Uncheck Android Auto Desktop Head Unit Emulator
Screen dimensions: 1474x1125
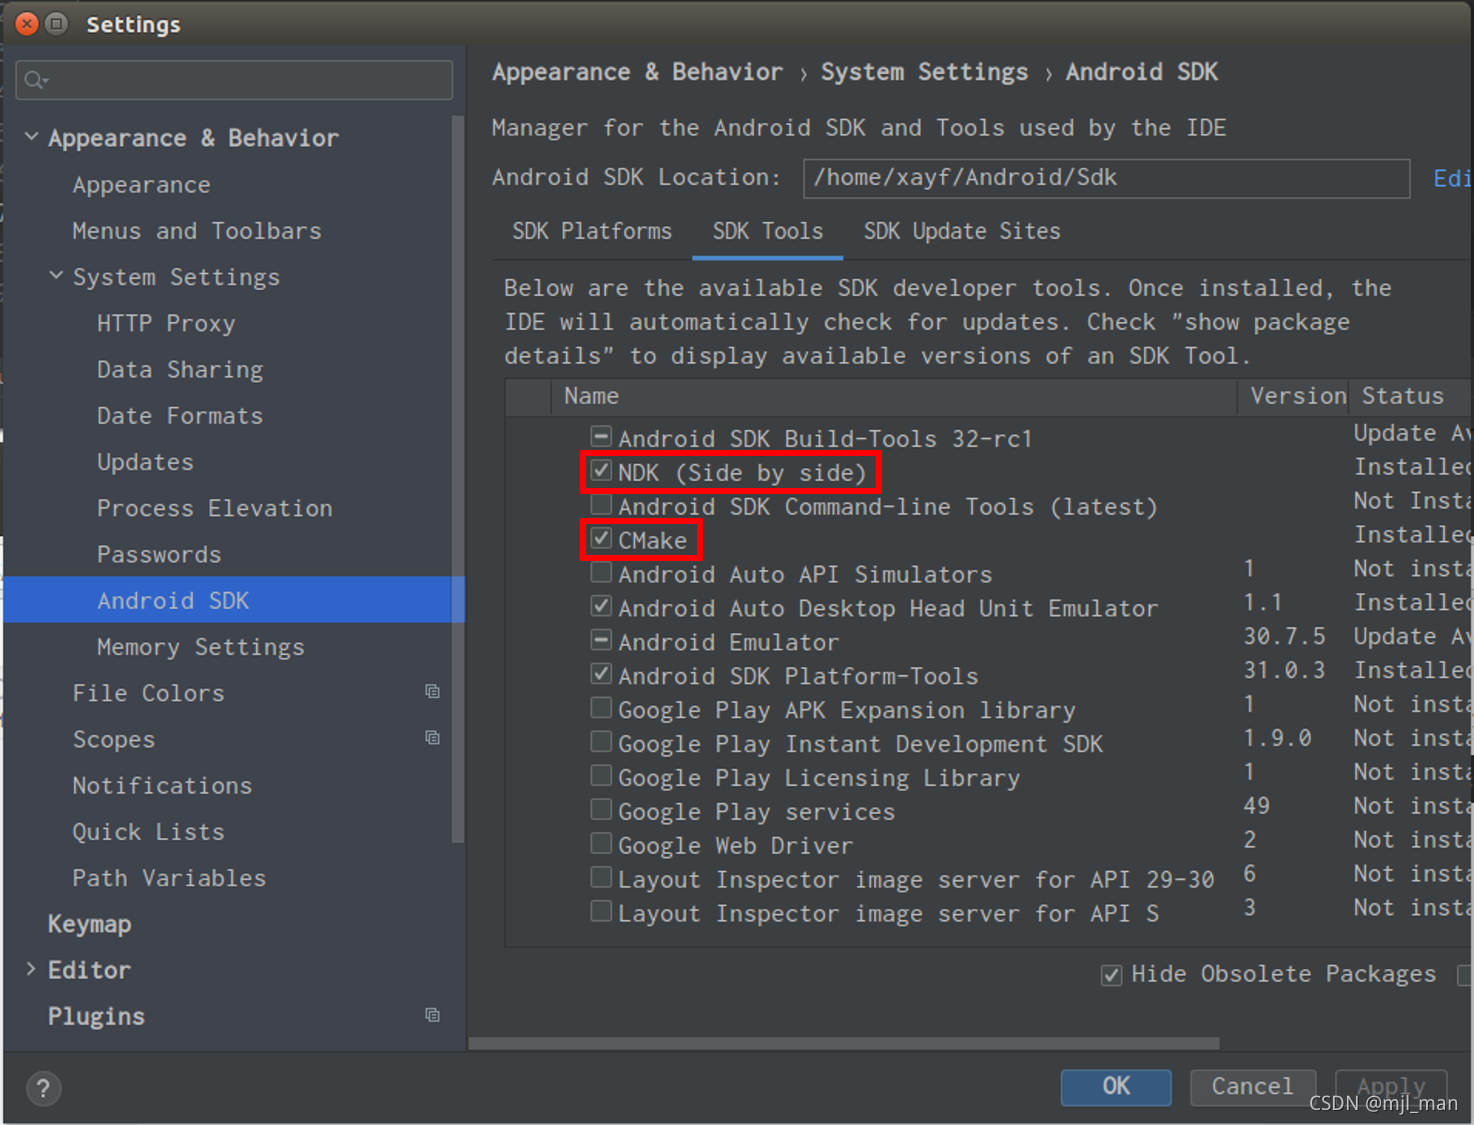pyautogui.click(x=601, y=606)
